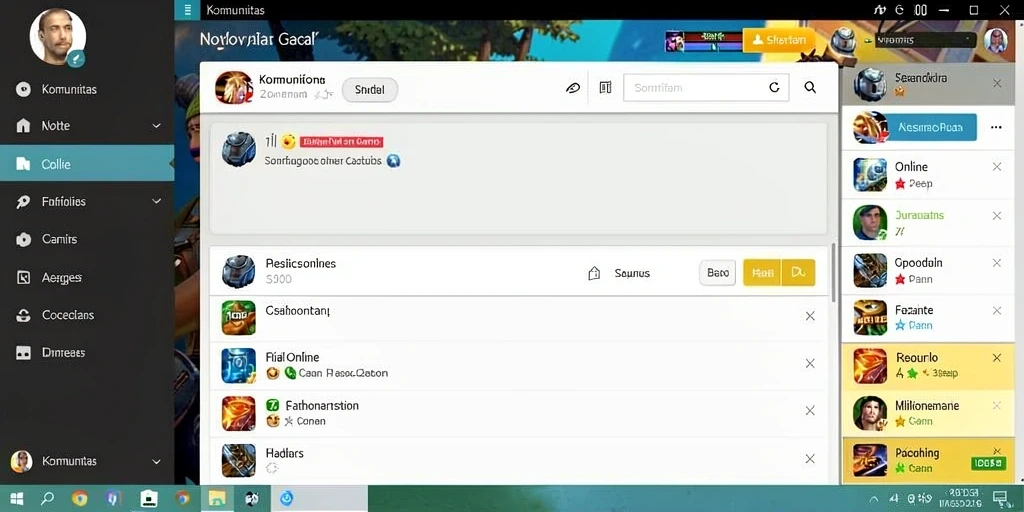
Task: Open the Fathonartstion game icon
Action: click(x=238, y=413)
